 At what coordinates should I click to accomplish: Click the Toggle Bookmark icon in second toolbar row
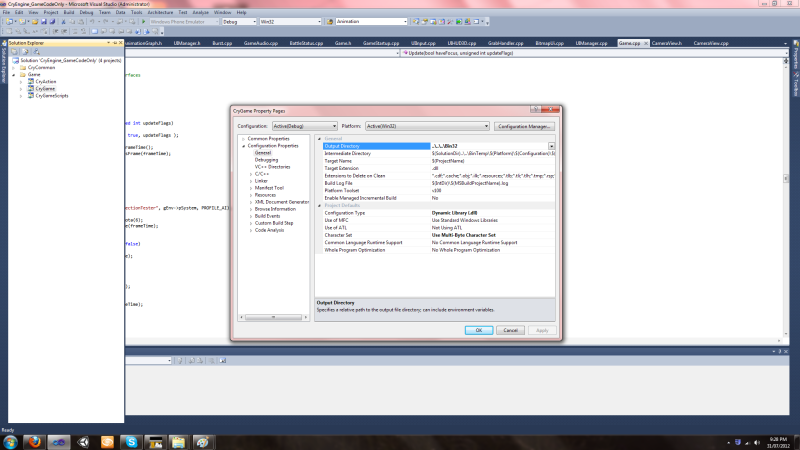(x=94, y=31)
